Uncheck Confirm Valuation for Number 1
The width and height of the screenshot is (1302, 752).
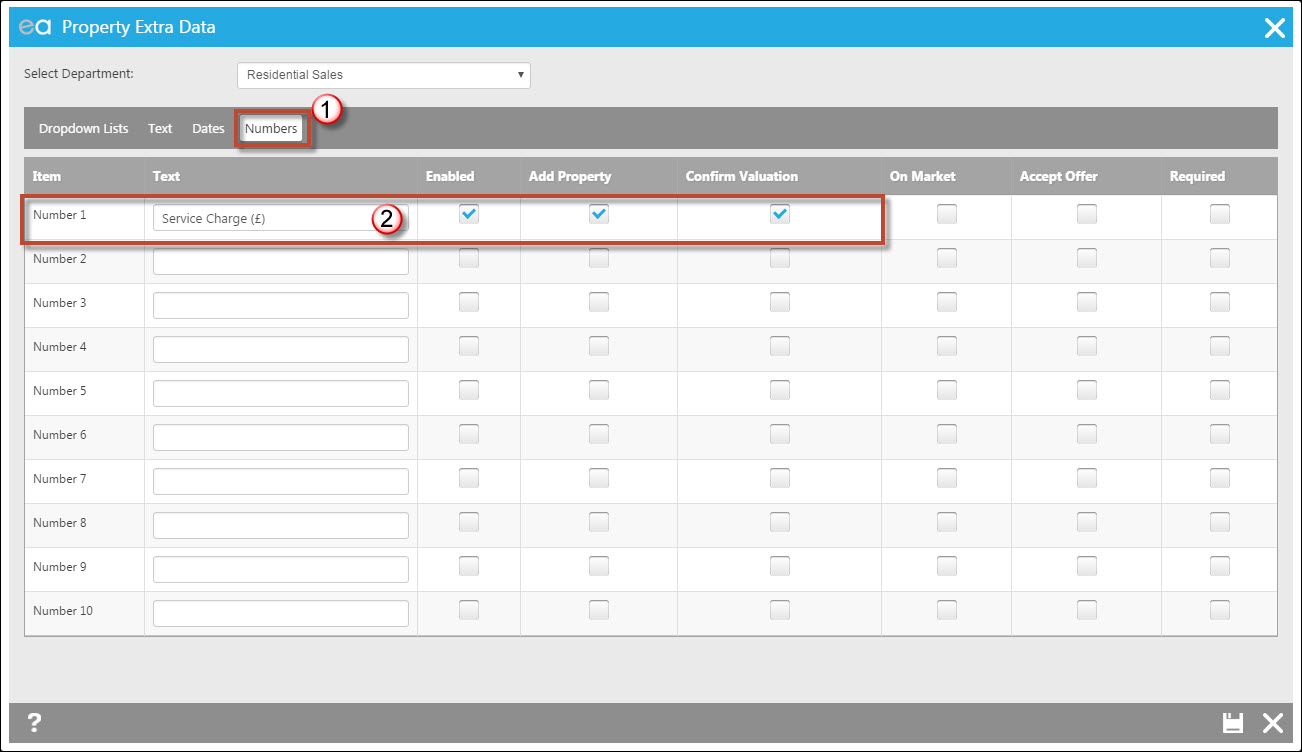click(780, 214)
